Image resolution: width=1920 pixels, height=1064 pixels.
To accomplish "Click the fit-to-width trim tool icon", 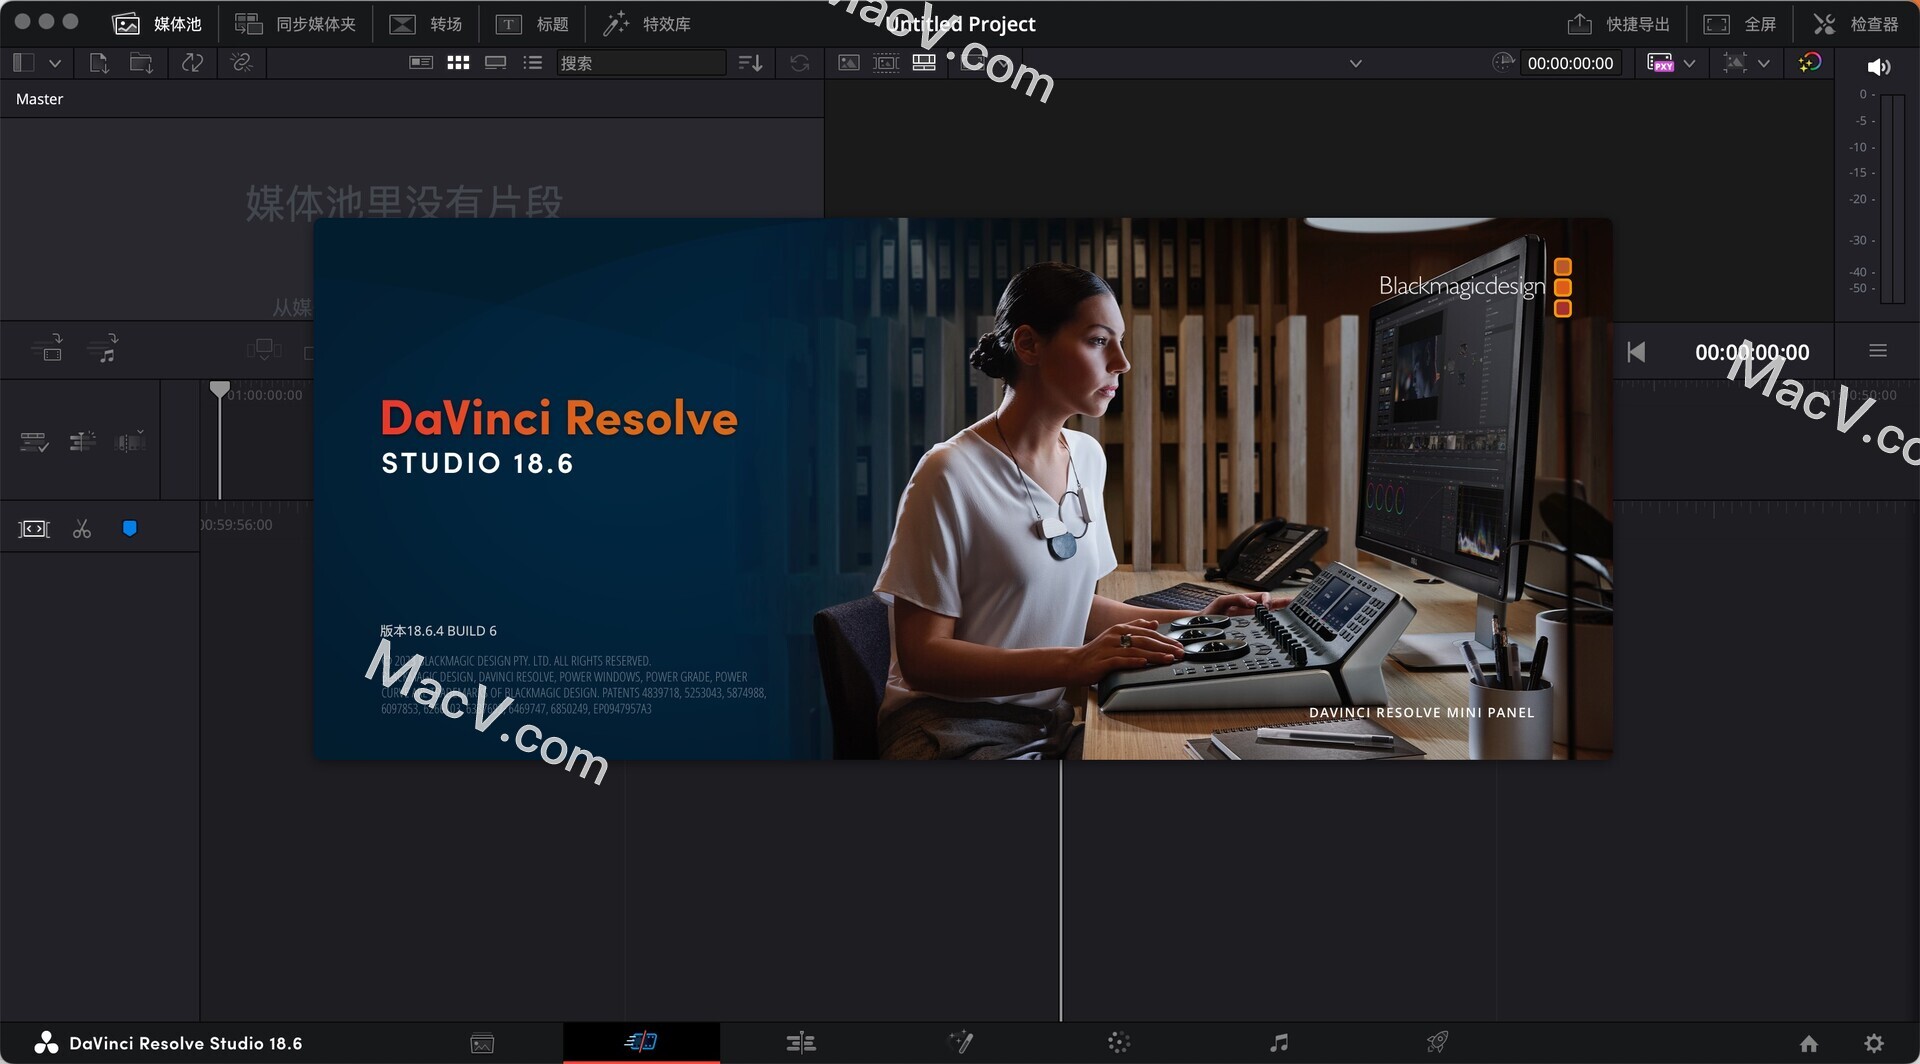I will pyautogui.click(x=34, y=529).
